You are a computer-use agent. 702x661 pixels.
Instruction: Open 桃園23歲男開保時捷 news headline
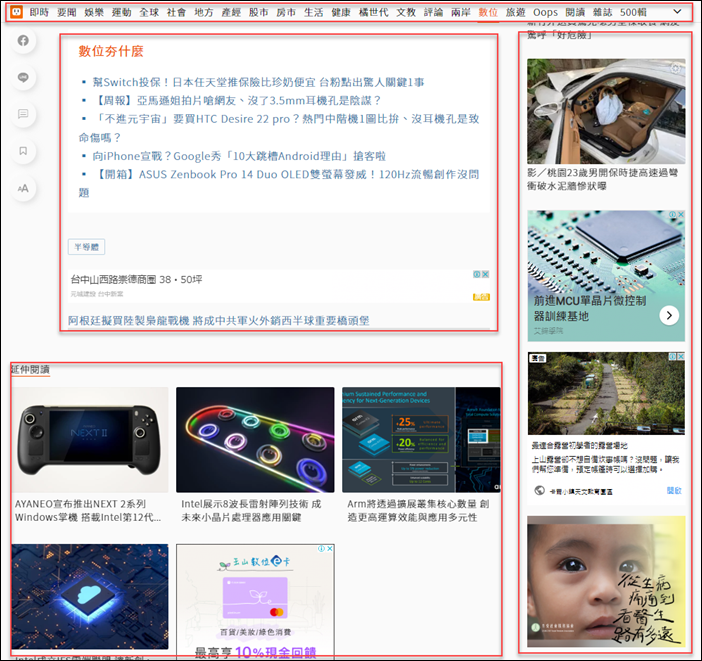(x=603, y=179)
